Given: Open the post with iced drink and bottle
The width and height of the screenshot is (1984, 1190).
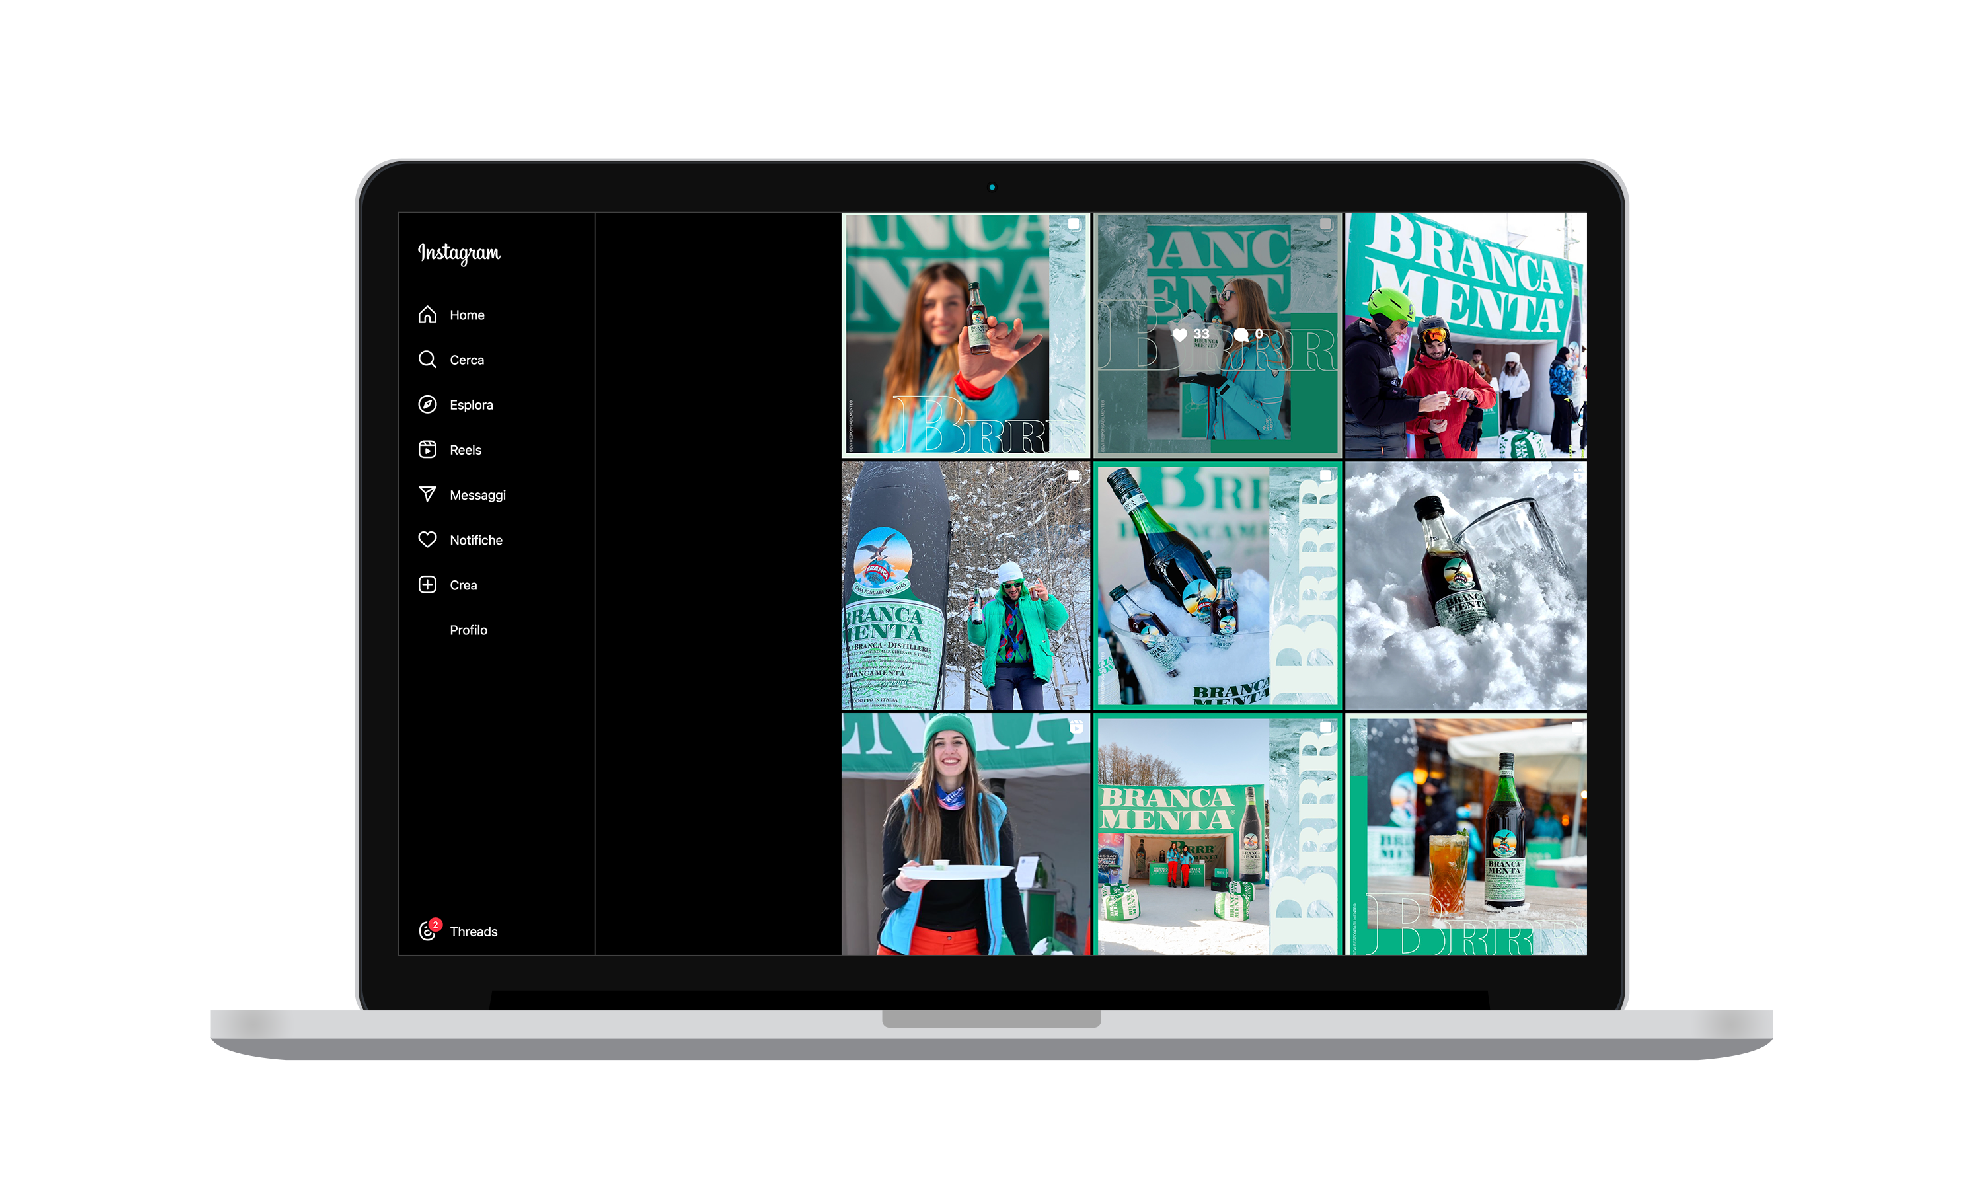Looking at the screenshot, I should click(x=1466, y=835).
